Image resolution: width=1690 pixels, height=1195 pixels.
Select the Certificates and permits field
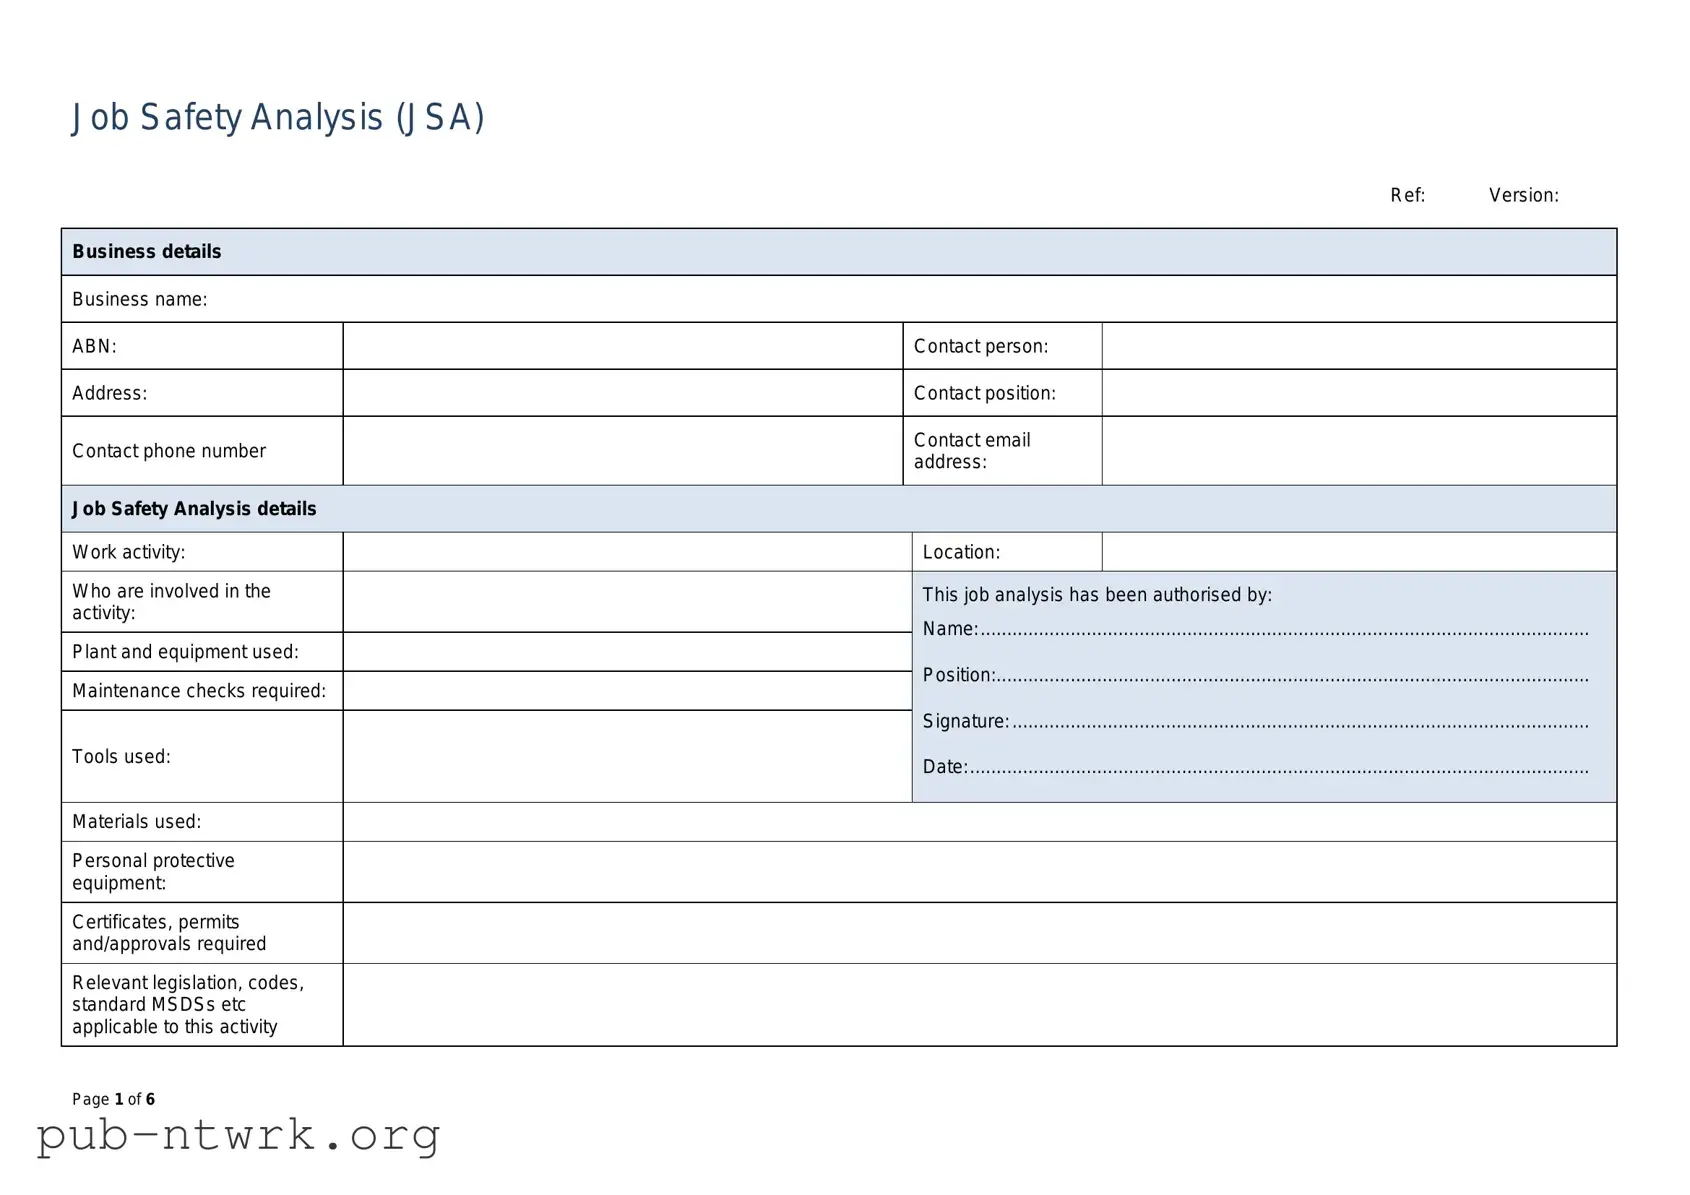click(x=980, y=932)
